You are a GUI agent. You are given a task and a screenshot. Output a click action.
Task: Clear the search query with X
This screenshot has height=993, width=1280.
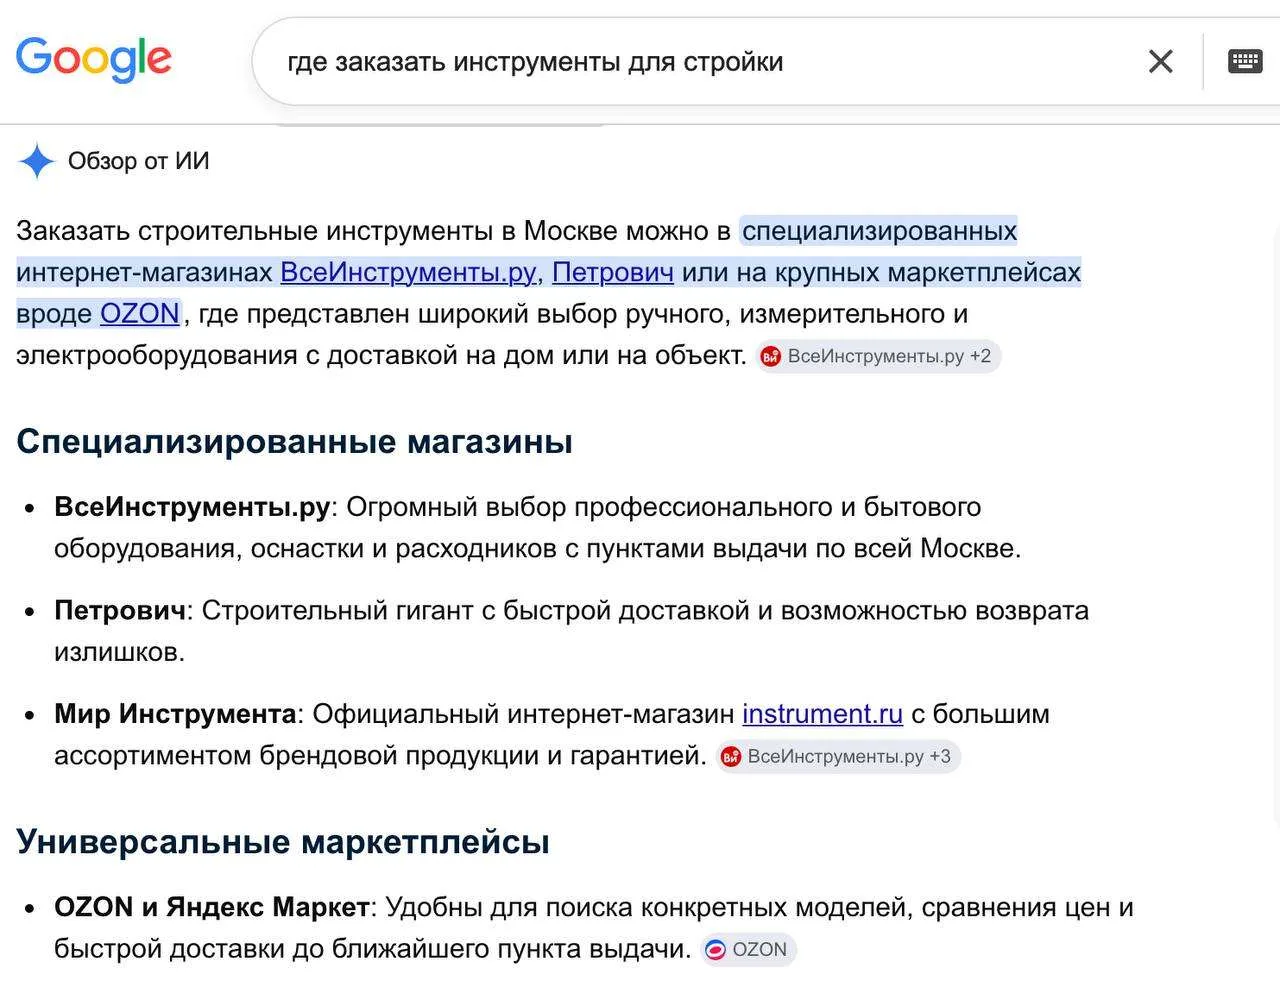pyautogui.click(x=1160, y=62)
